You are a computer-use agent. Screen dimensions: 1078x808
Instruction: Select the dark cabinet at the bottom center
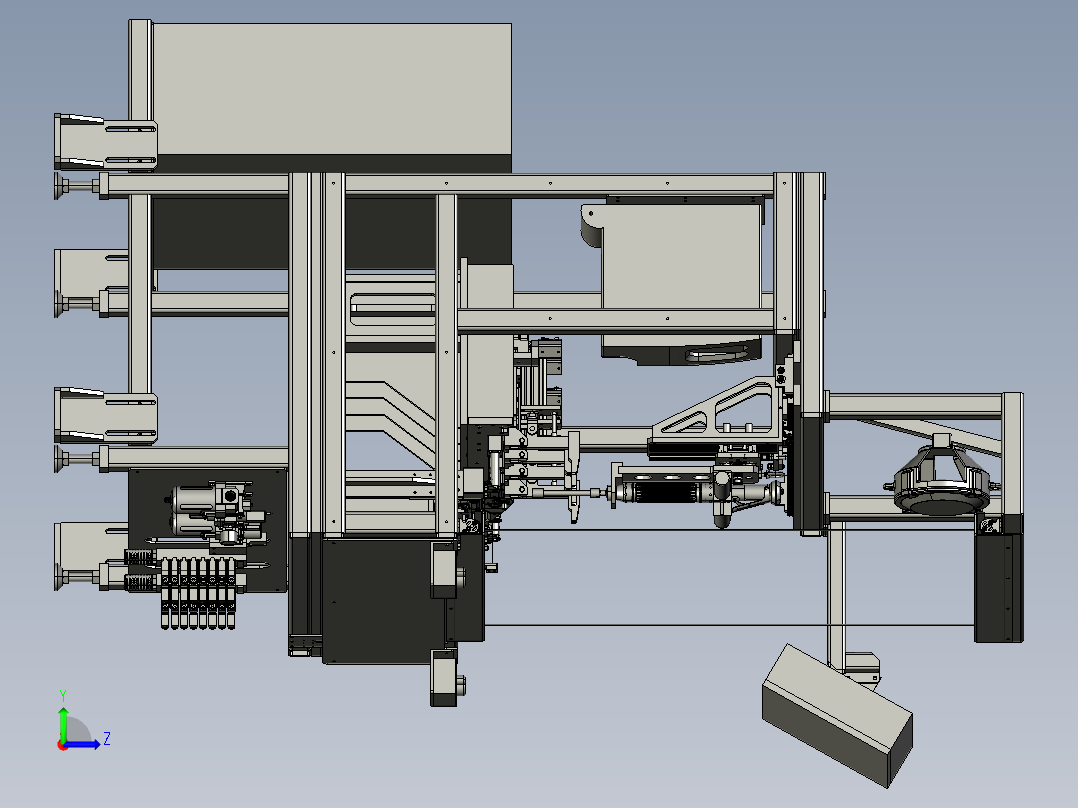(x=383, y=600)
